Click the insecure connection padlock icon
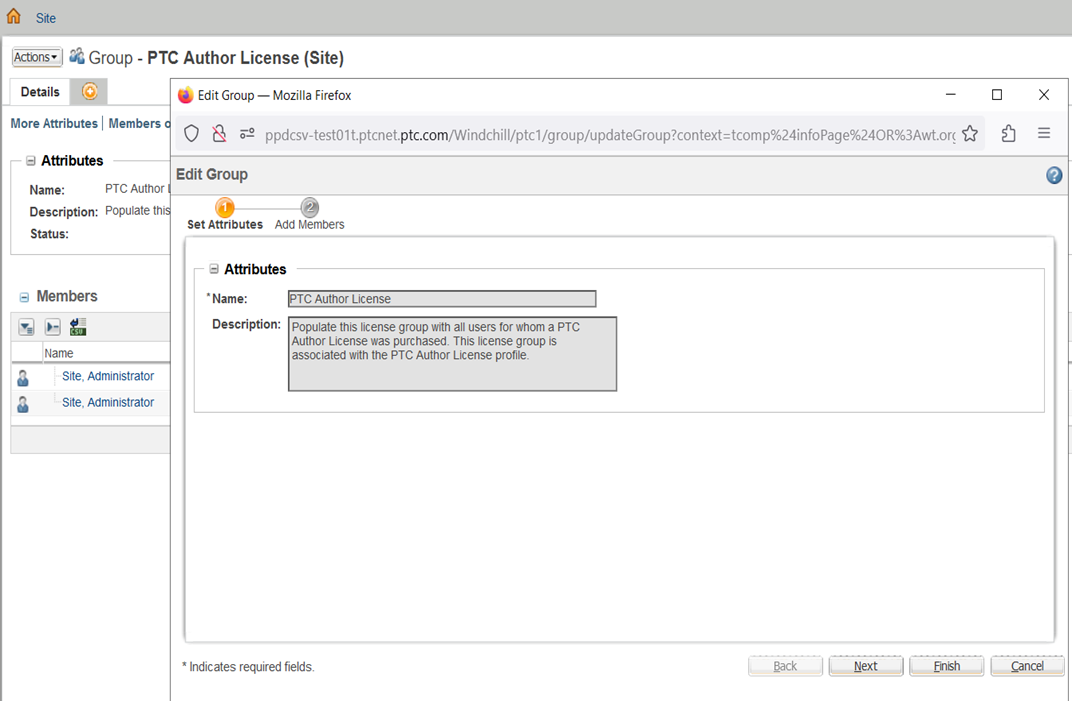The image size is (1072, 701). click(x=219, y=133)
